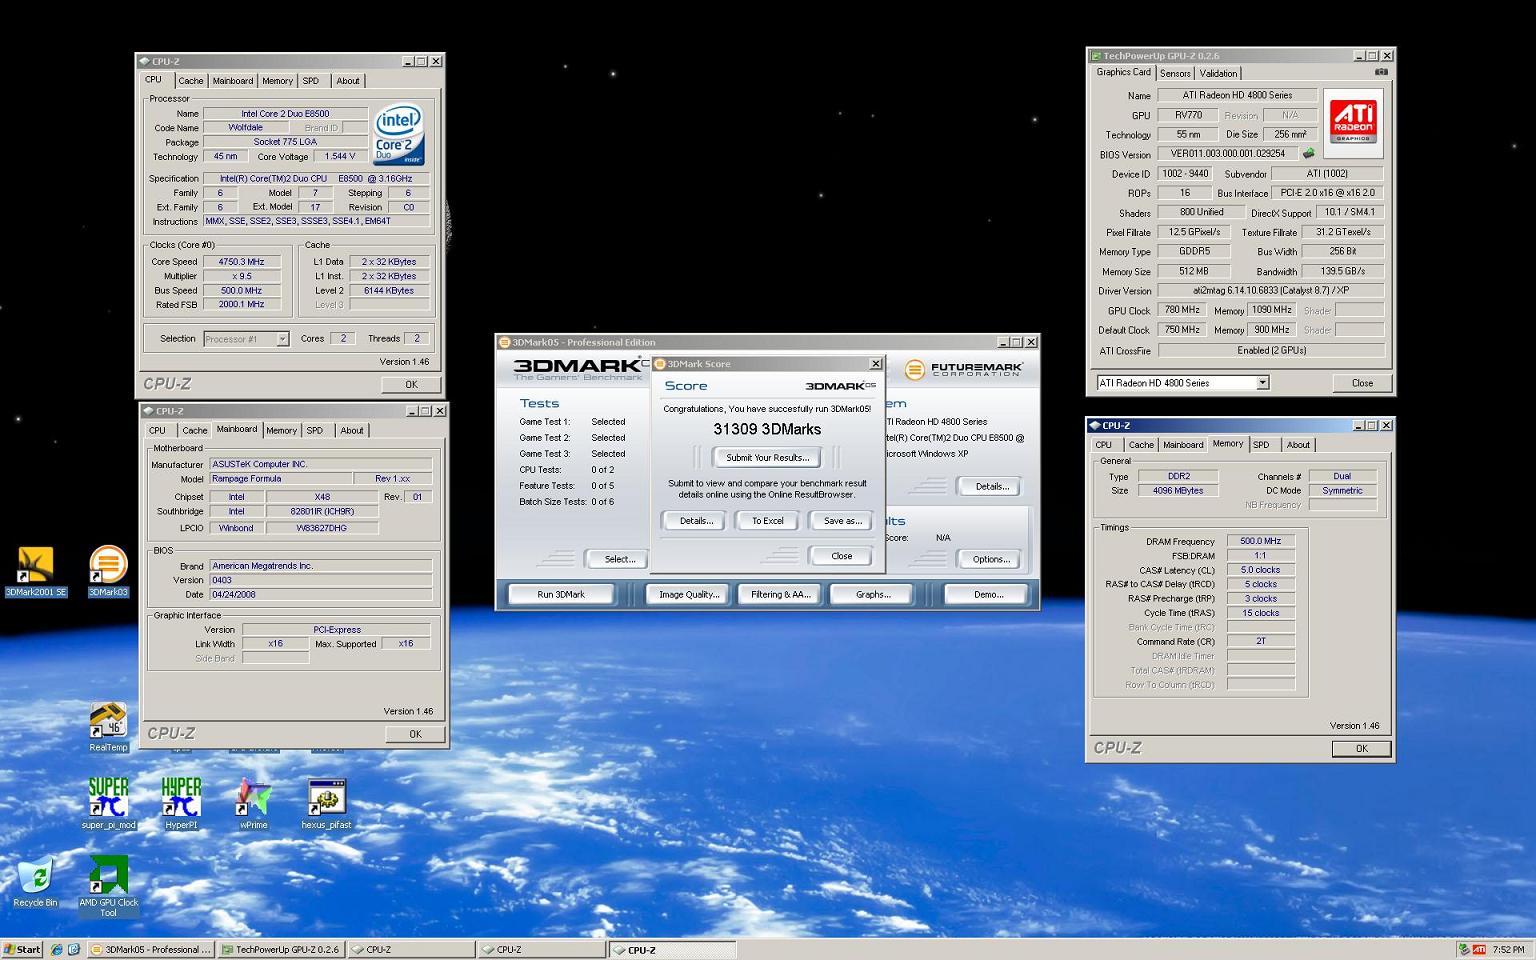This screenshot has width=1536, height=960.
Task: Click OK in the memory CPU-Z window
Action: coord(1361,748)
